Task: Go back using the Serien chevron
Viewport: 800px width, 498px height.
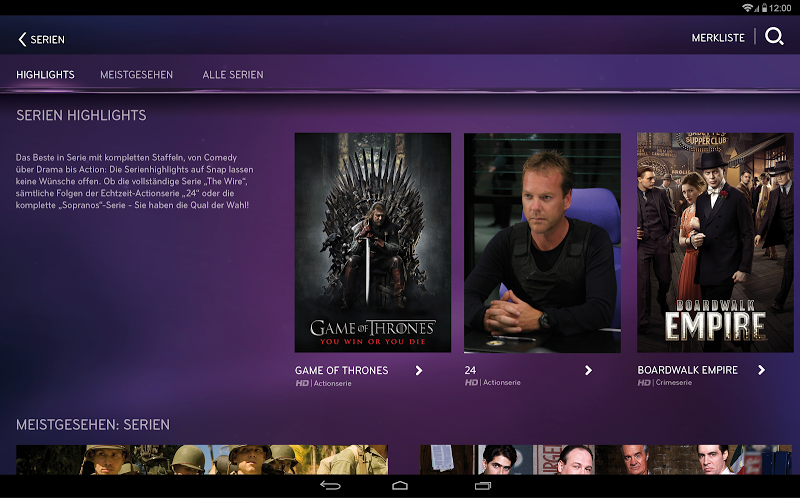Action: point(22,39)
